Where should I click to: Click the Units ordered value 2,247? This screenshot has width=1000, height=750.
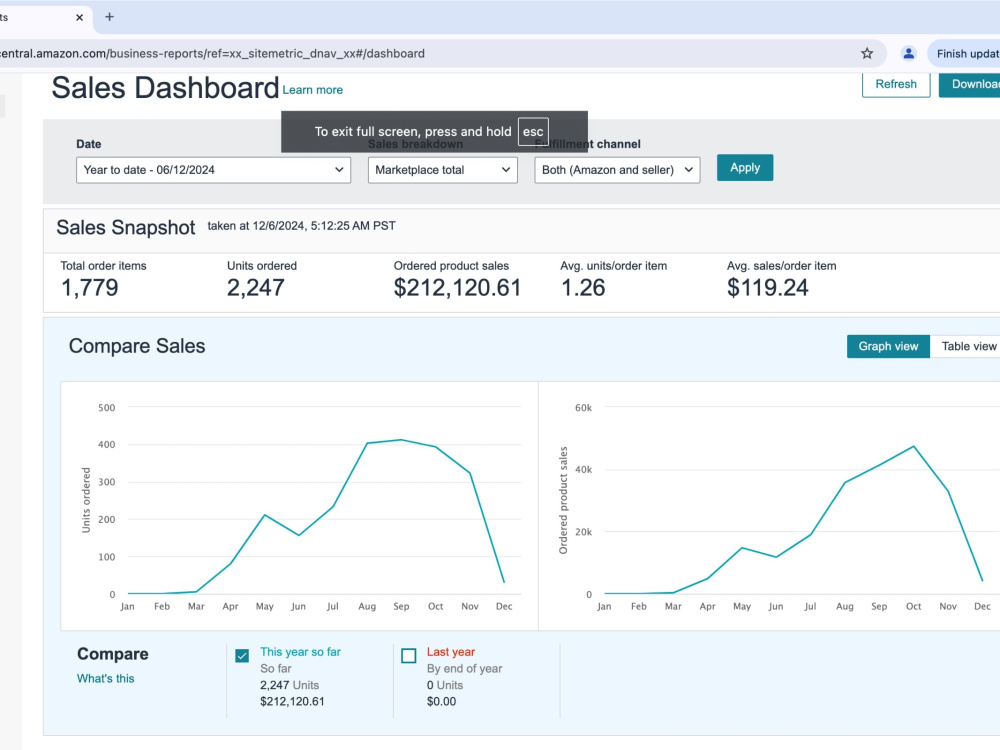[x=256, y=288]
